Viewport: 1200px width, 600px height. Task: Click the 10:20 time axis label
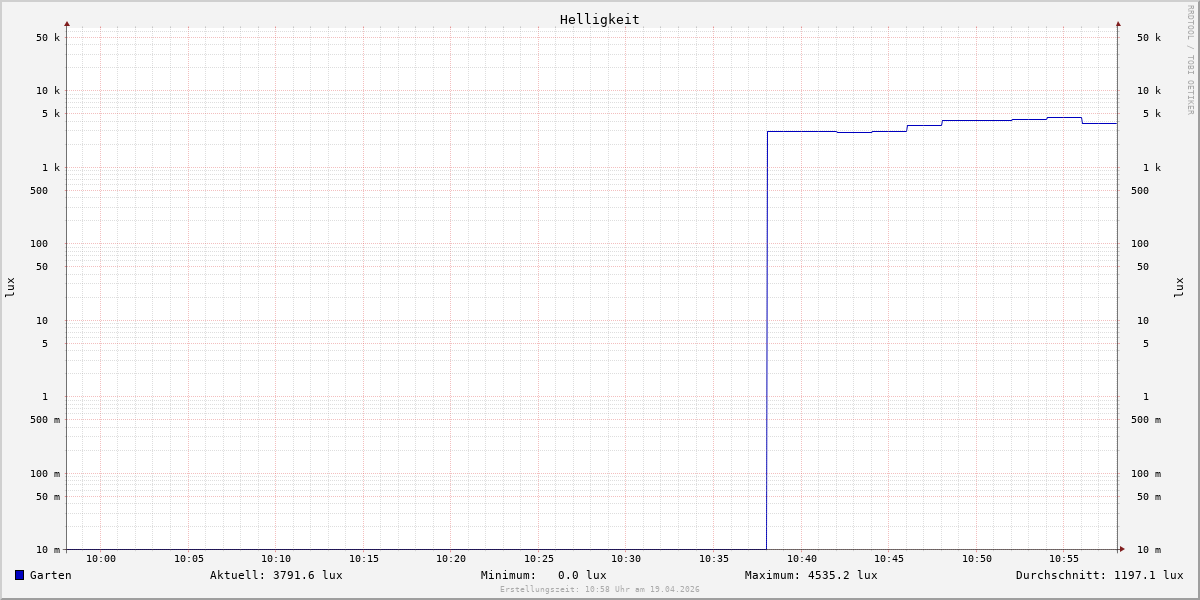click(451, 559)
